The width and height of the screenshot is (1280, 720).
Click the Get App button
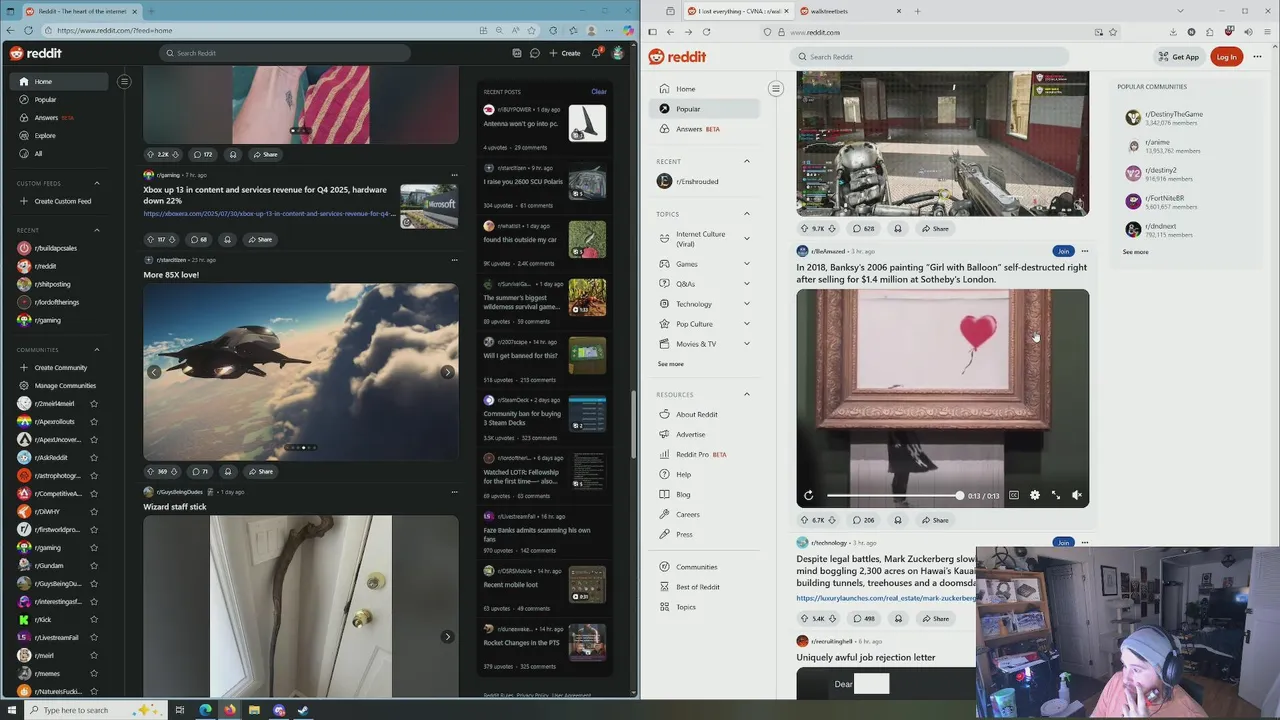point(1179,57)
